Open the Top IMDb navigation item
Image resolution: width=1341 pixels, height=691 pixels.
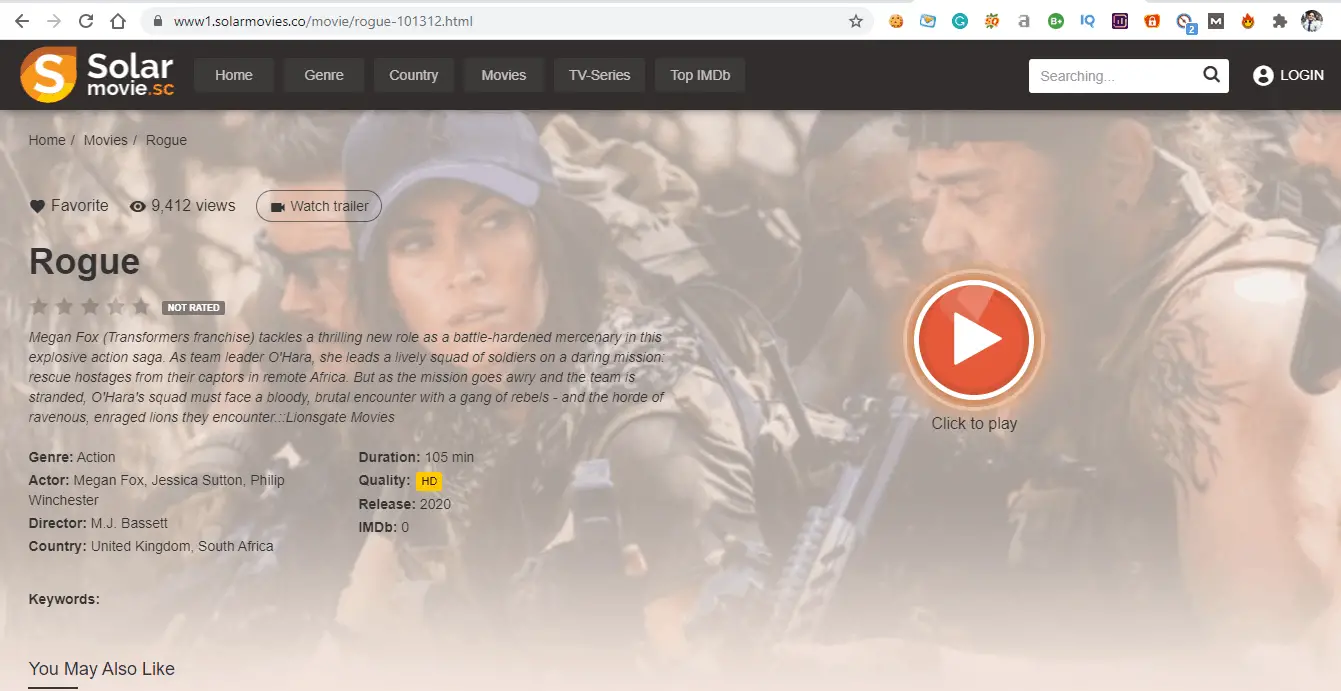(700, 75)
